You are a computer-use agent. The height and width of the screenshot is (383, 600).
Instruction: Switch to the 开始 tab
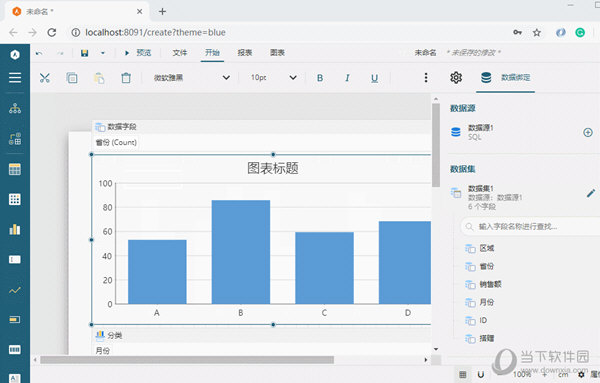point(212,53)
